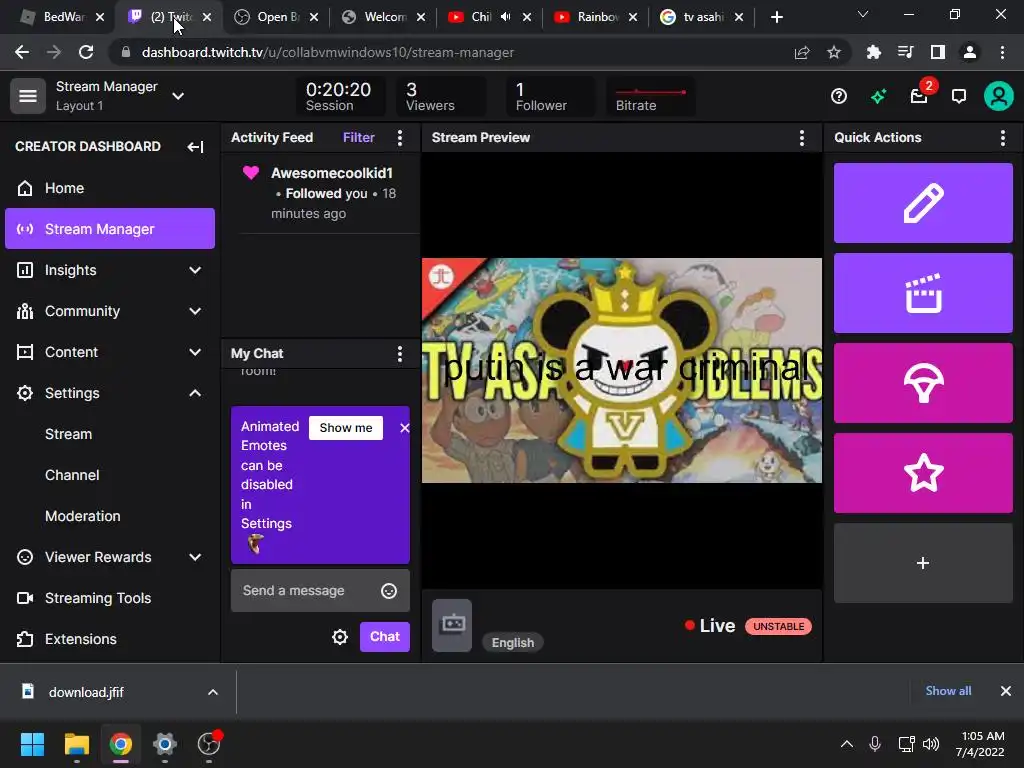Open chat settings gear icon
Screen dimensions: 1024x768
pos(340,637)
